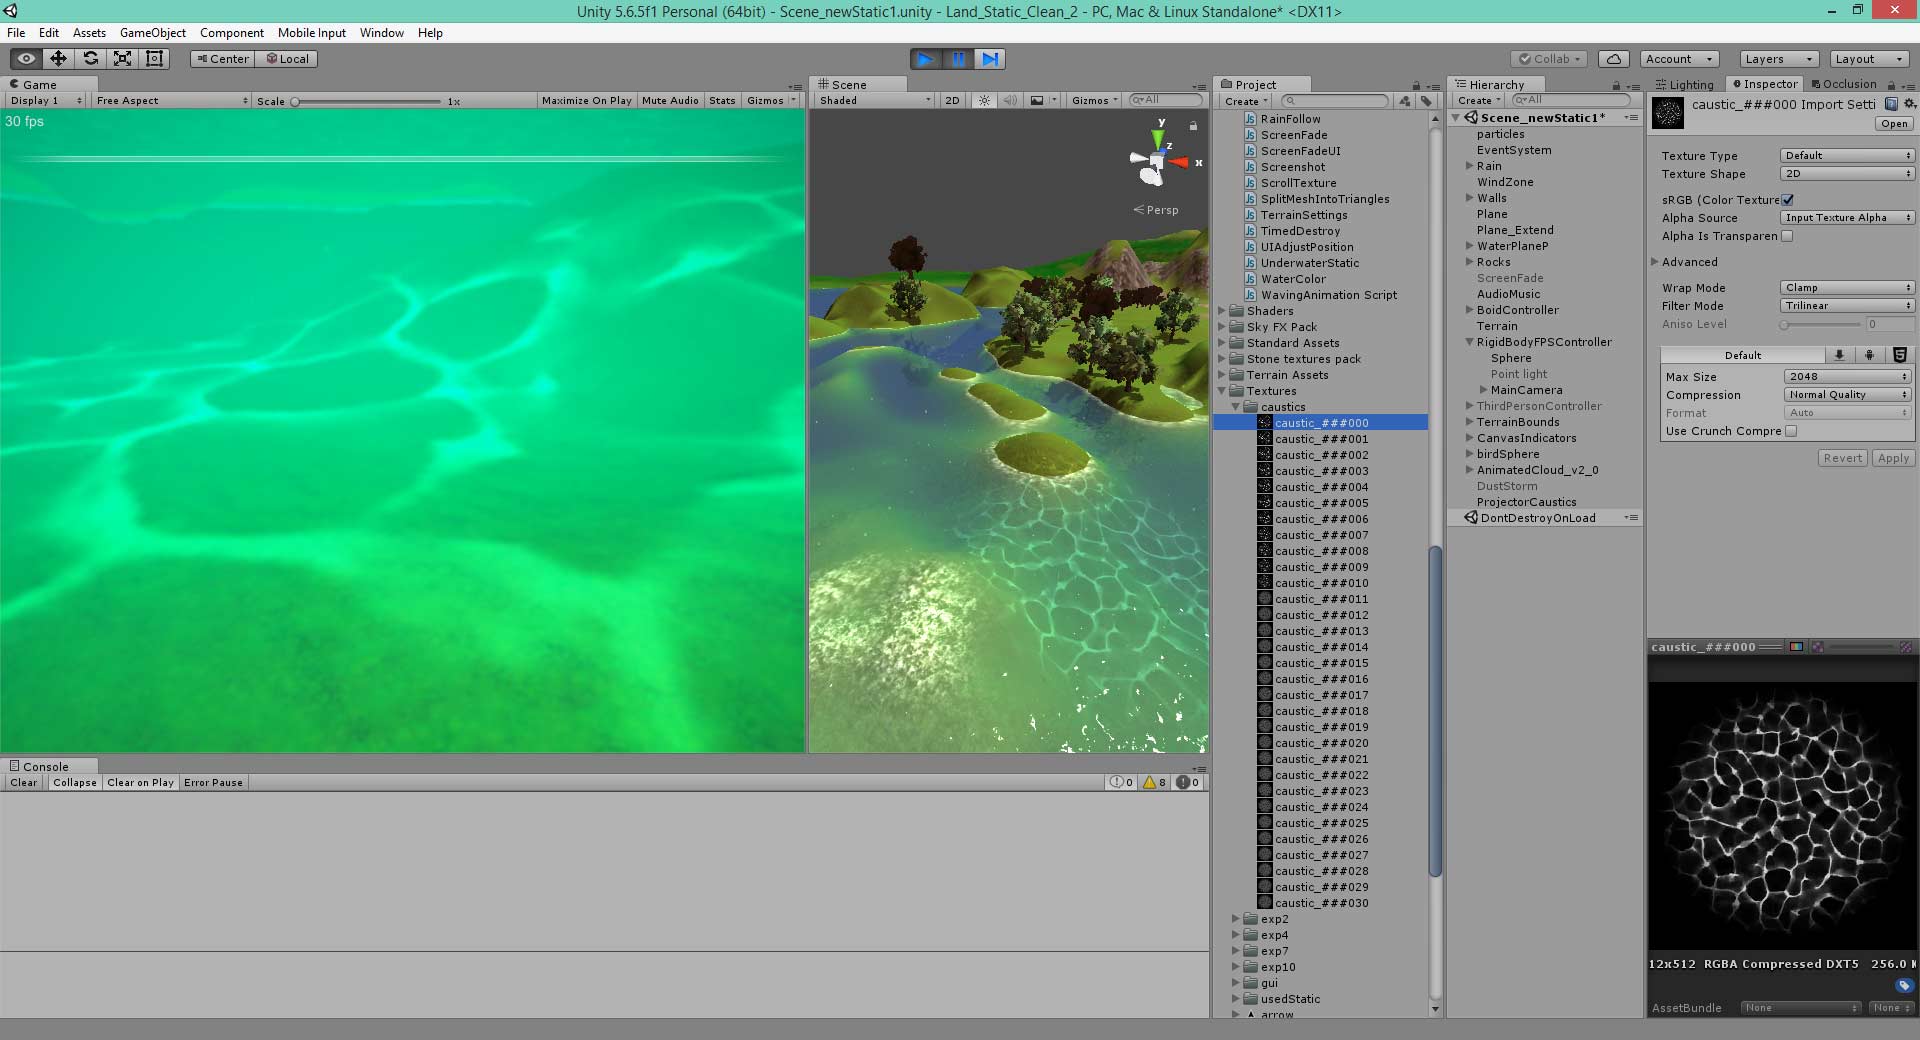
Task: Toggle sRGB Color Texture checkbox
Action: (1787, 200)
